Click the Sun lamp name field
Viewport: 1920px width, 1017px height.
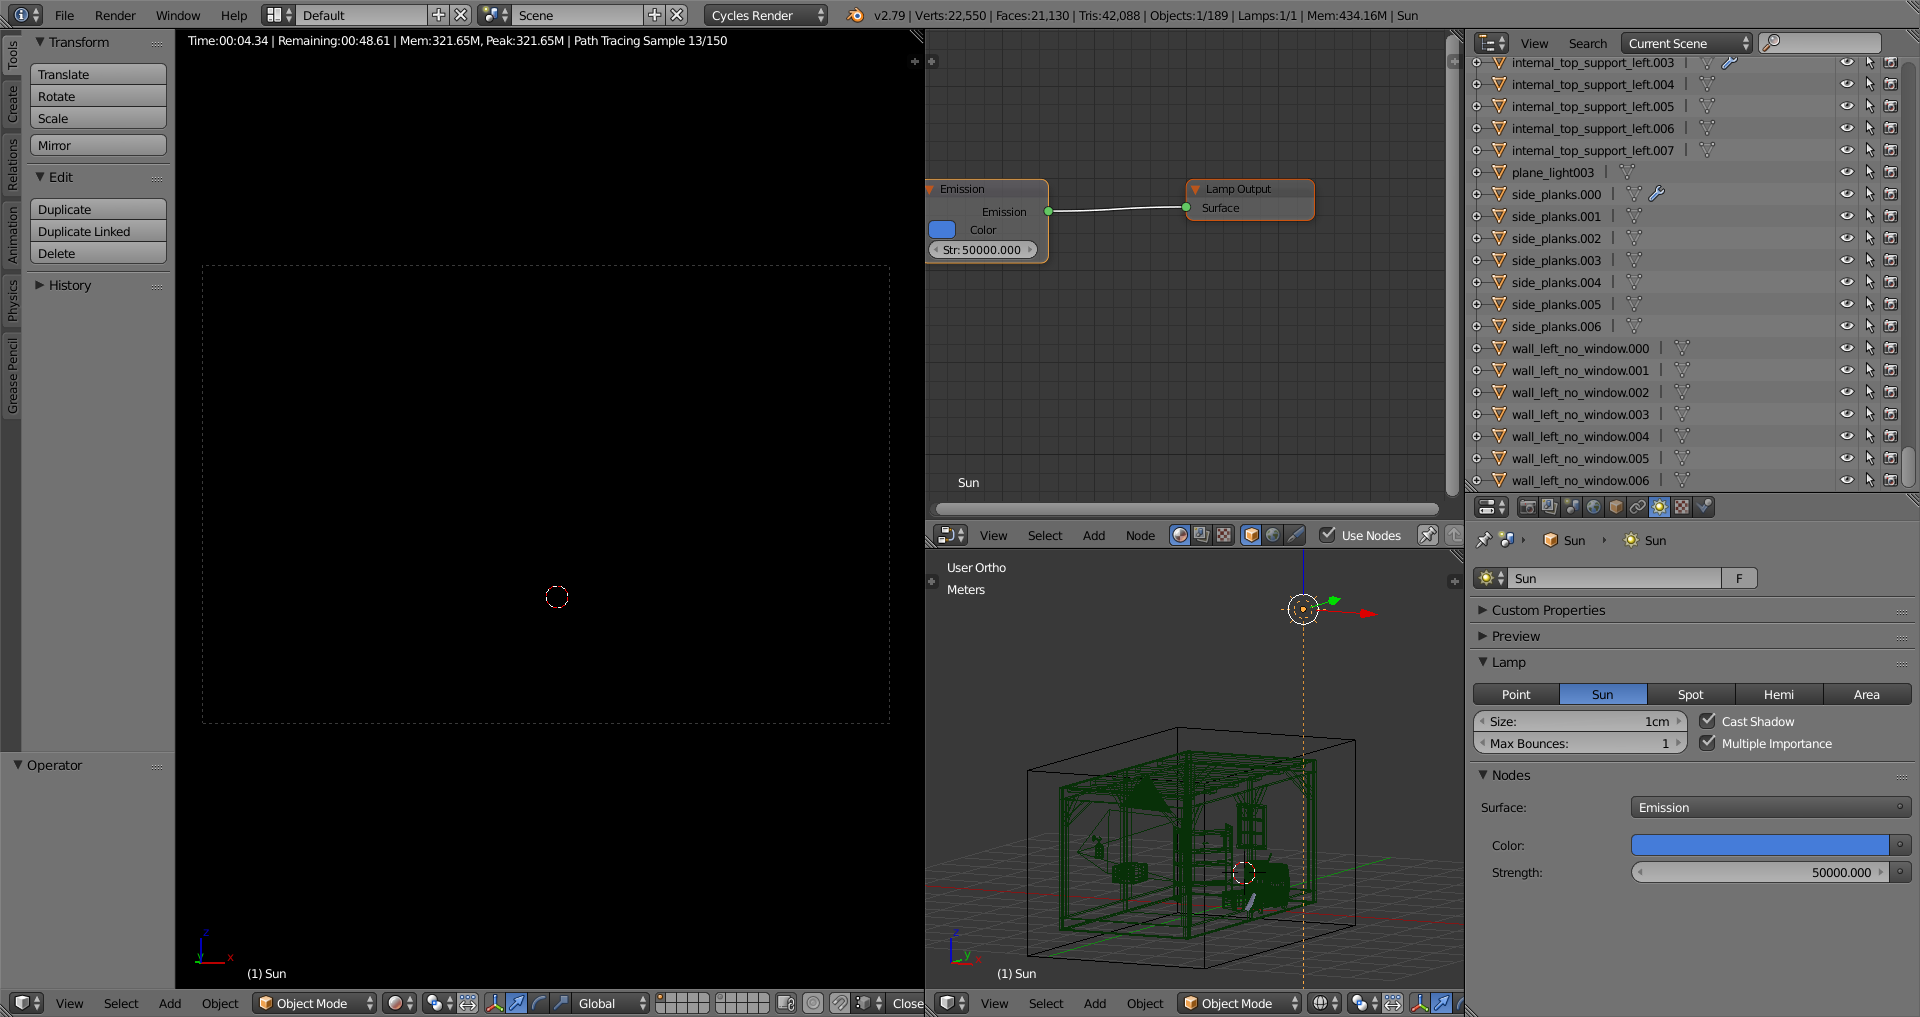click(x=1616, y=578)
